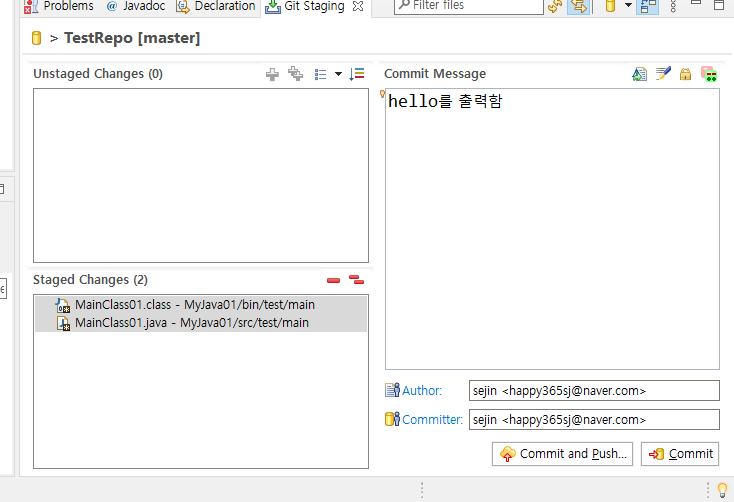Viewport: 734px width, 502px height.
Task: Click the Author link label
Action: coord(422,391)
